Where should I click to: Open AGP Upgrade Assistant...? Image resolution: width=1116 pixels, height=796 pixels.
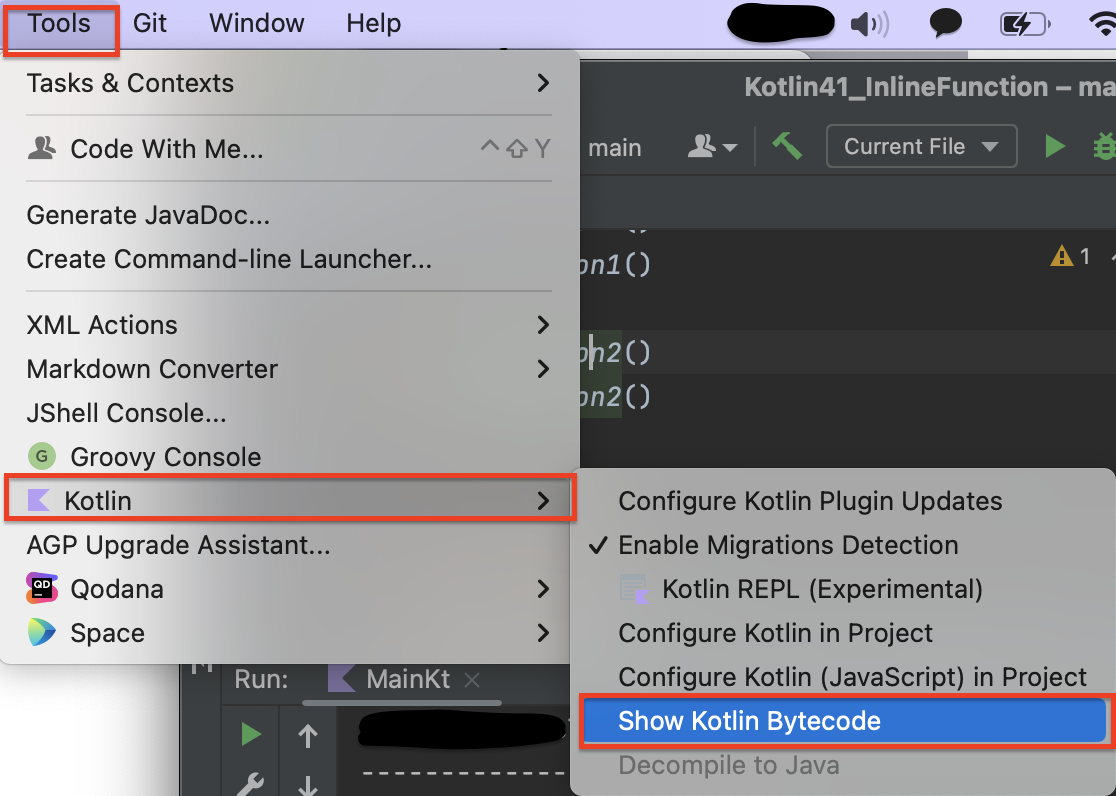pyautogui.click(x=289, y=545)
